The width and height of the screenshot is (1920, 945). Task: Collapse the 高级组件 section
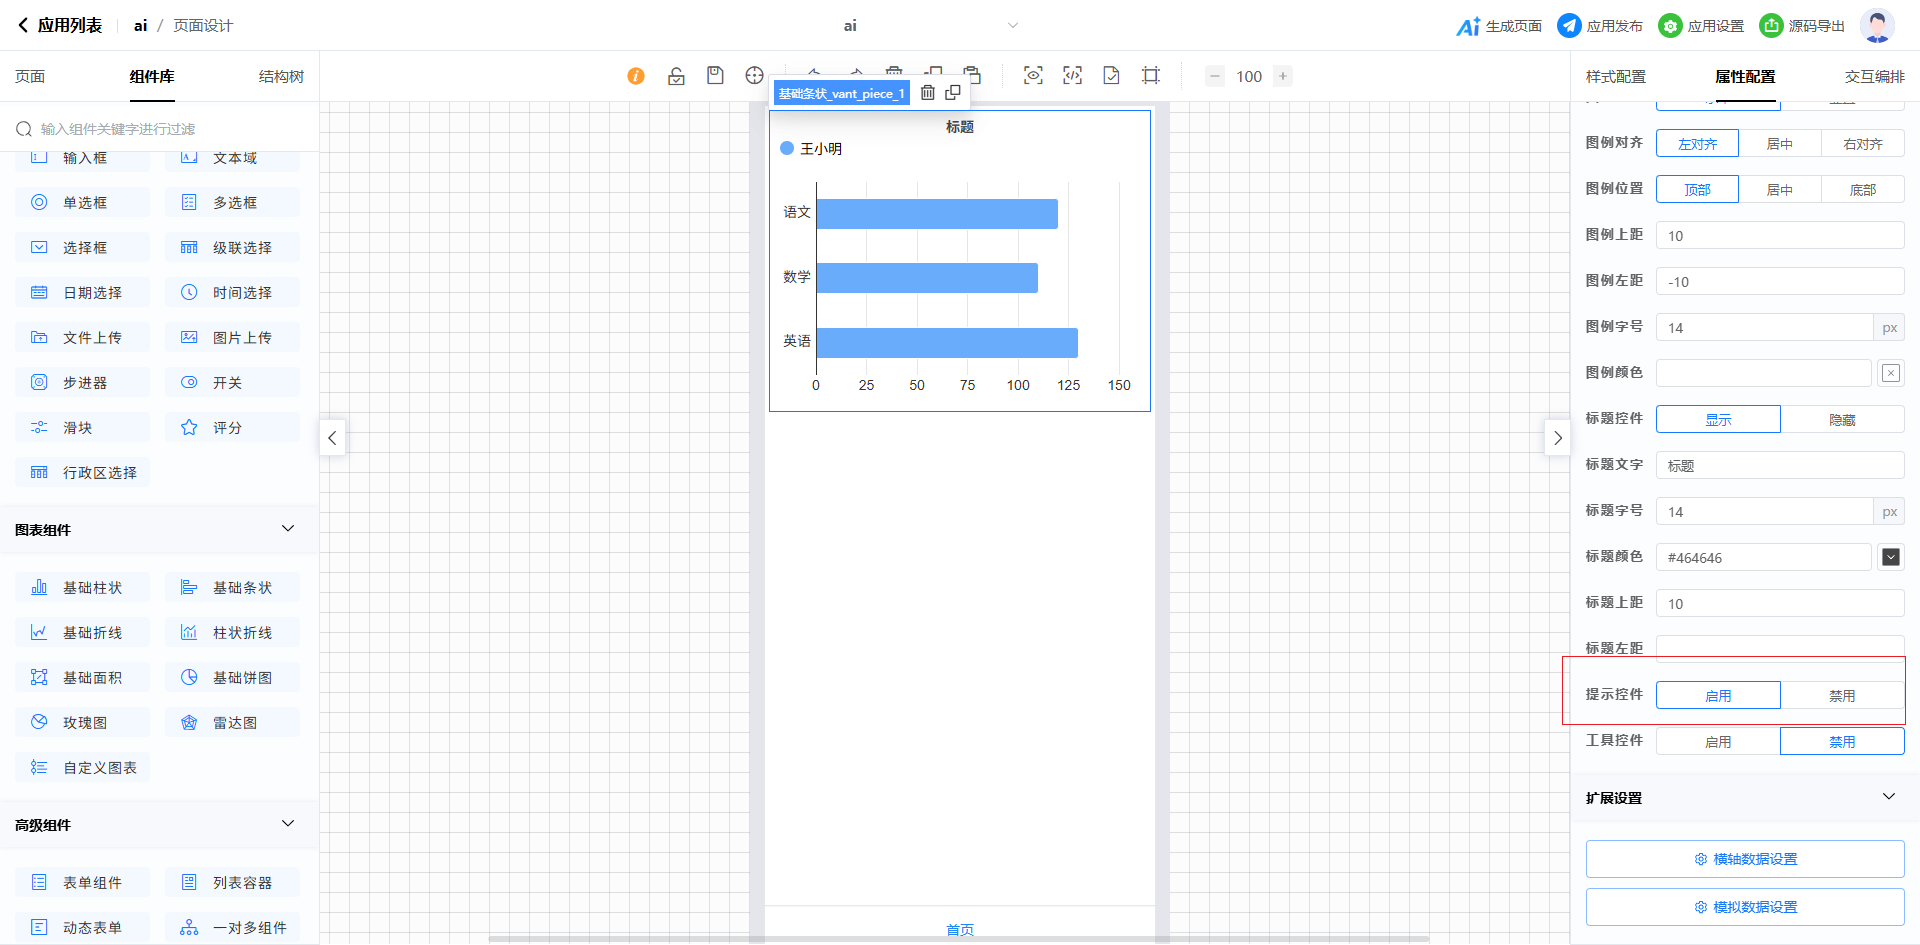(288, 824)
